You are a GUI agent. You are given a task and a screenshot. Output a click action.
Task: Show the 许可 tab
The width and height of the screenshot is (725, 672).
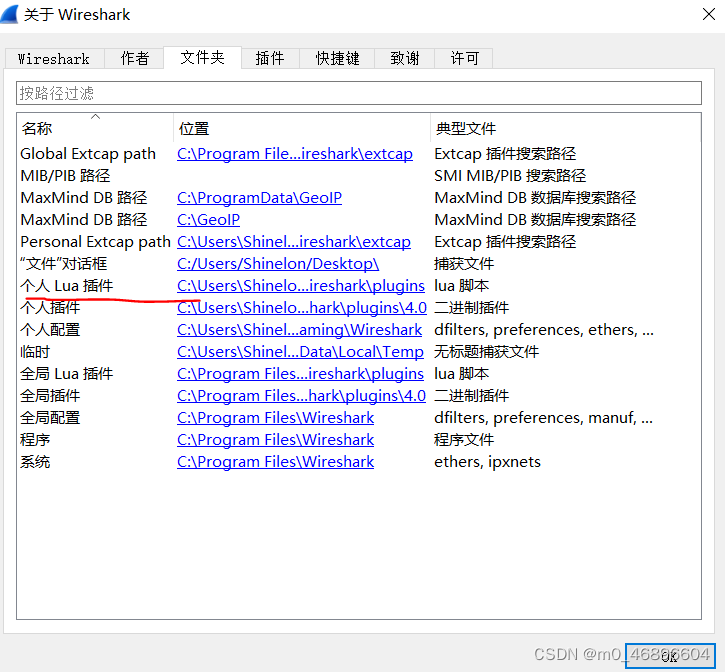464,59
